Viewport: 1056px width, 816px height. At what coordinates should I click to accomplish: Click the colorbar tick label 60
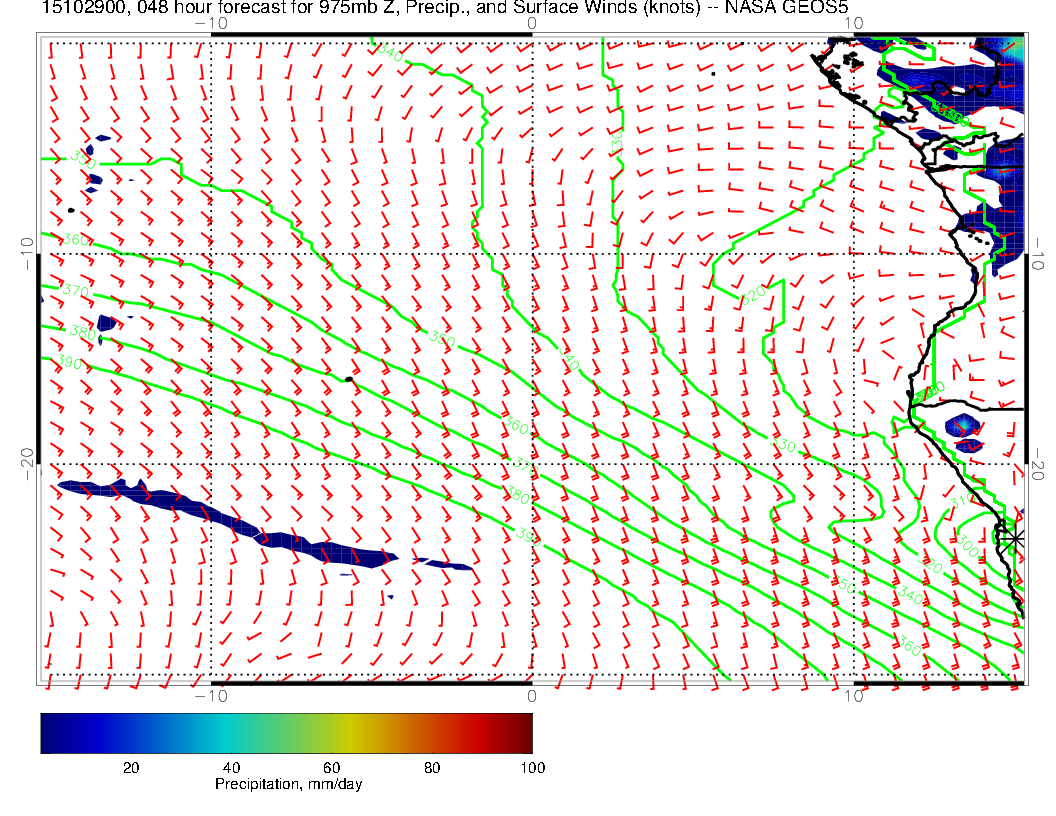332,768
